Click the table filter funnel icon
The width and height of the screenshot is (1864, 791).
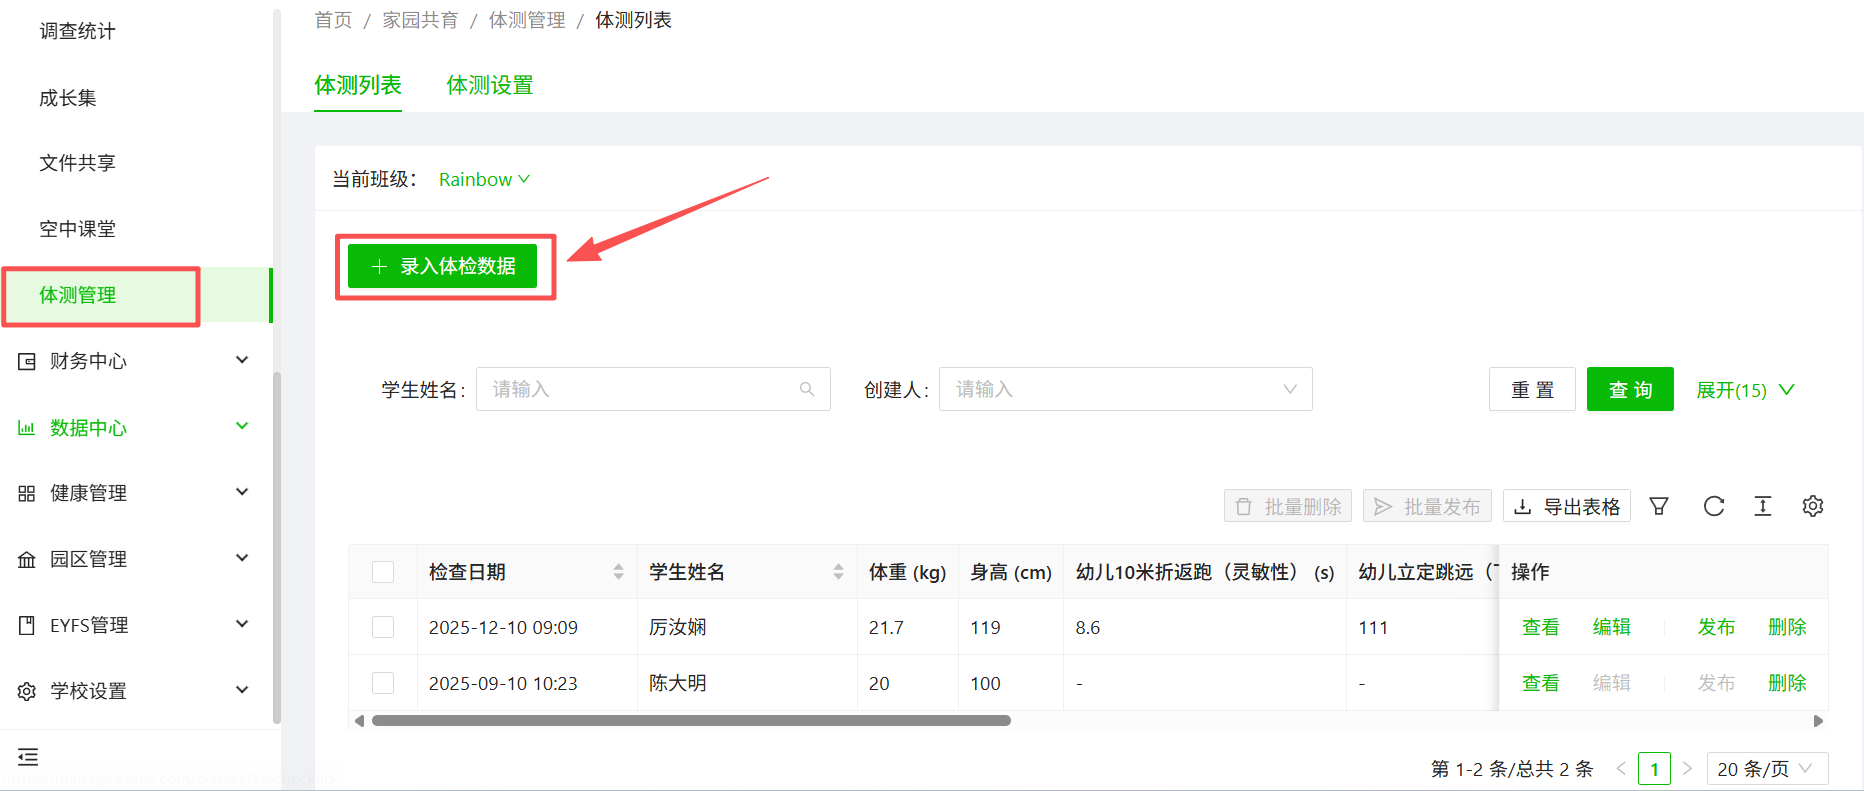(1659, 506)
